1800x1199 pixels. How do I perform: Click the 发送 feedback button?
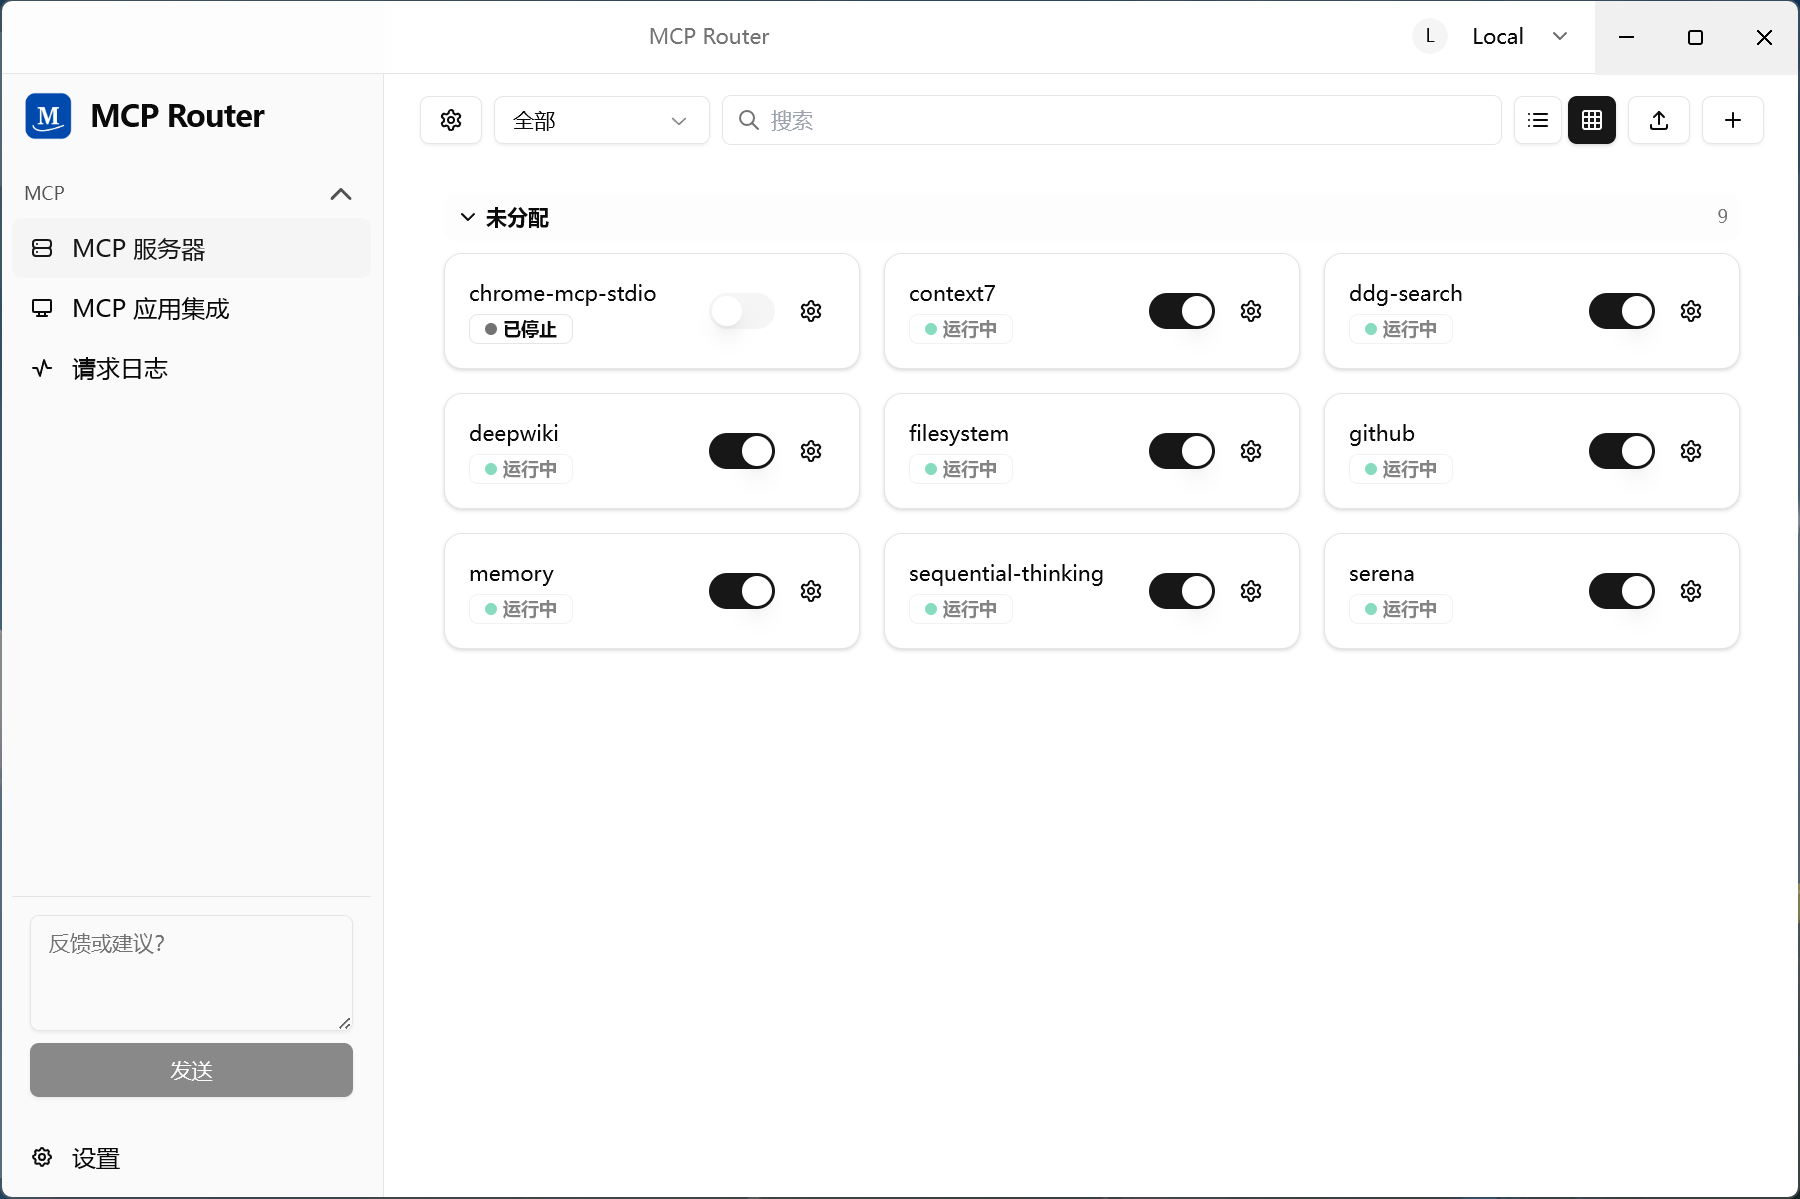[x=191, y=1070]
